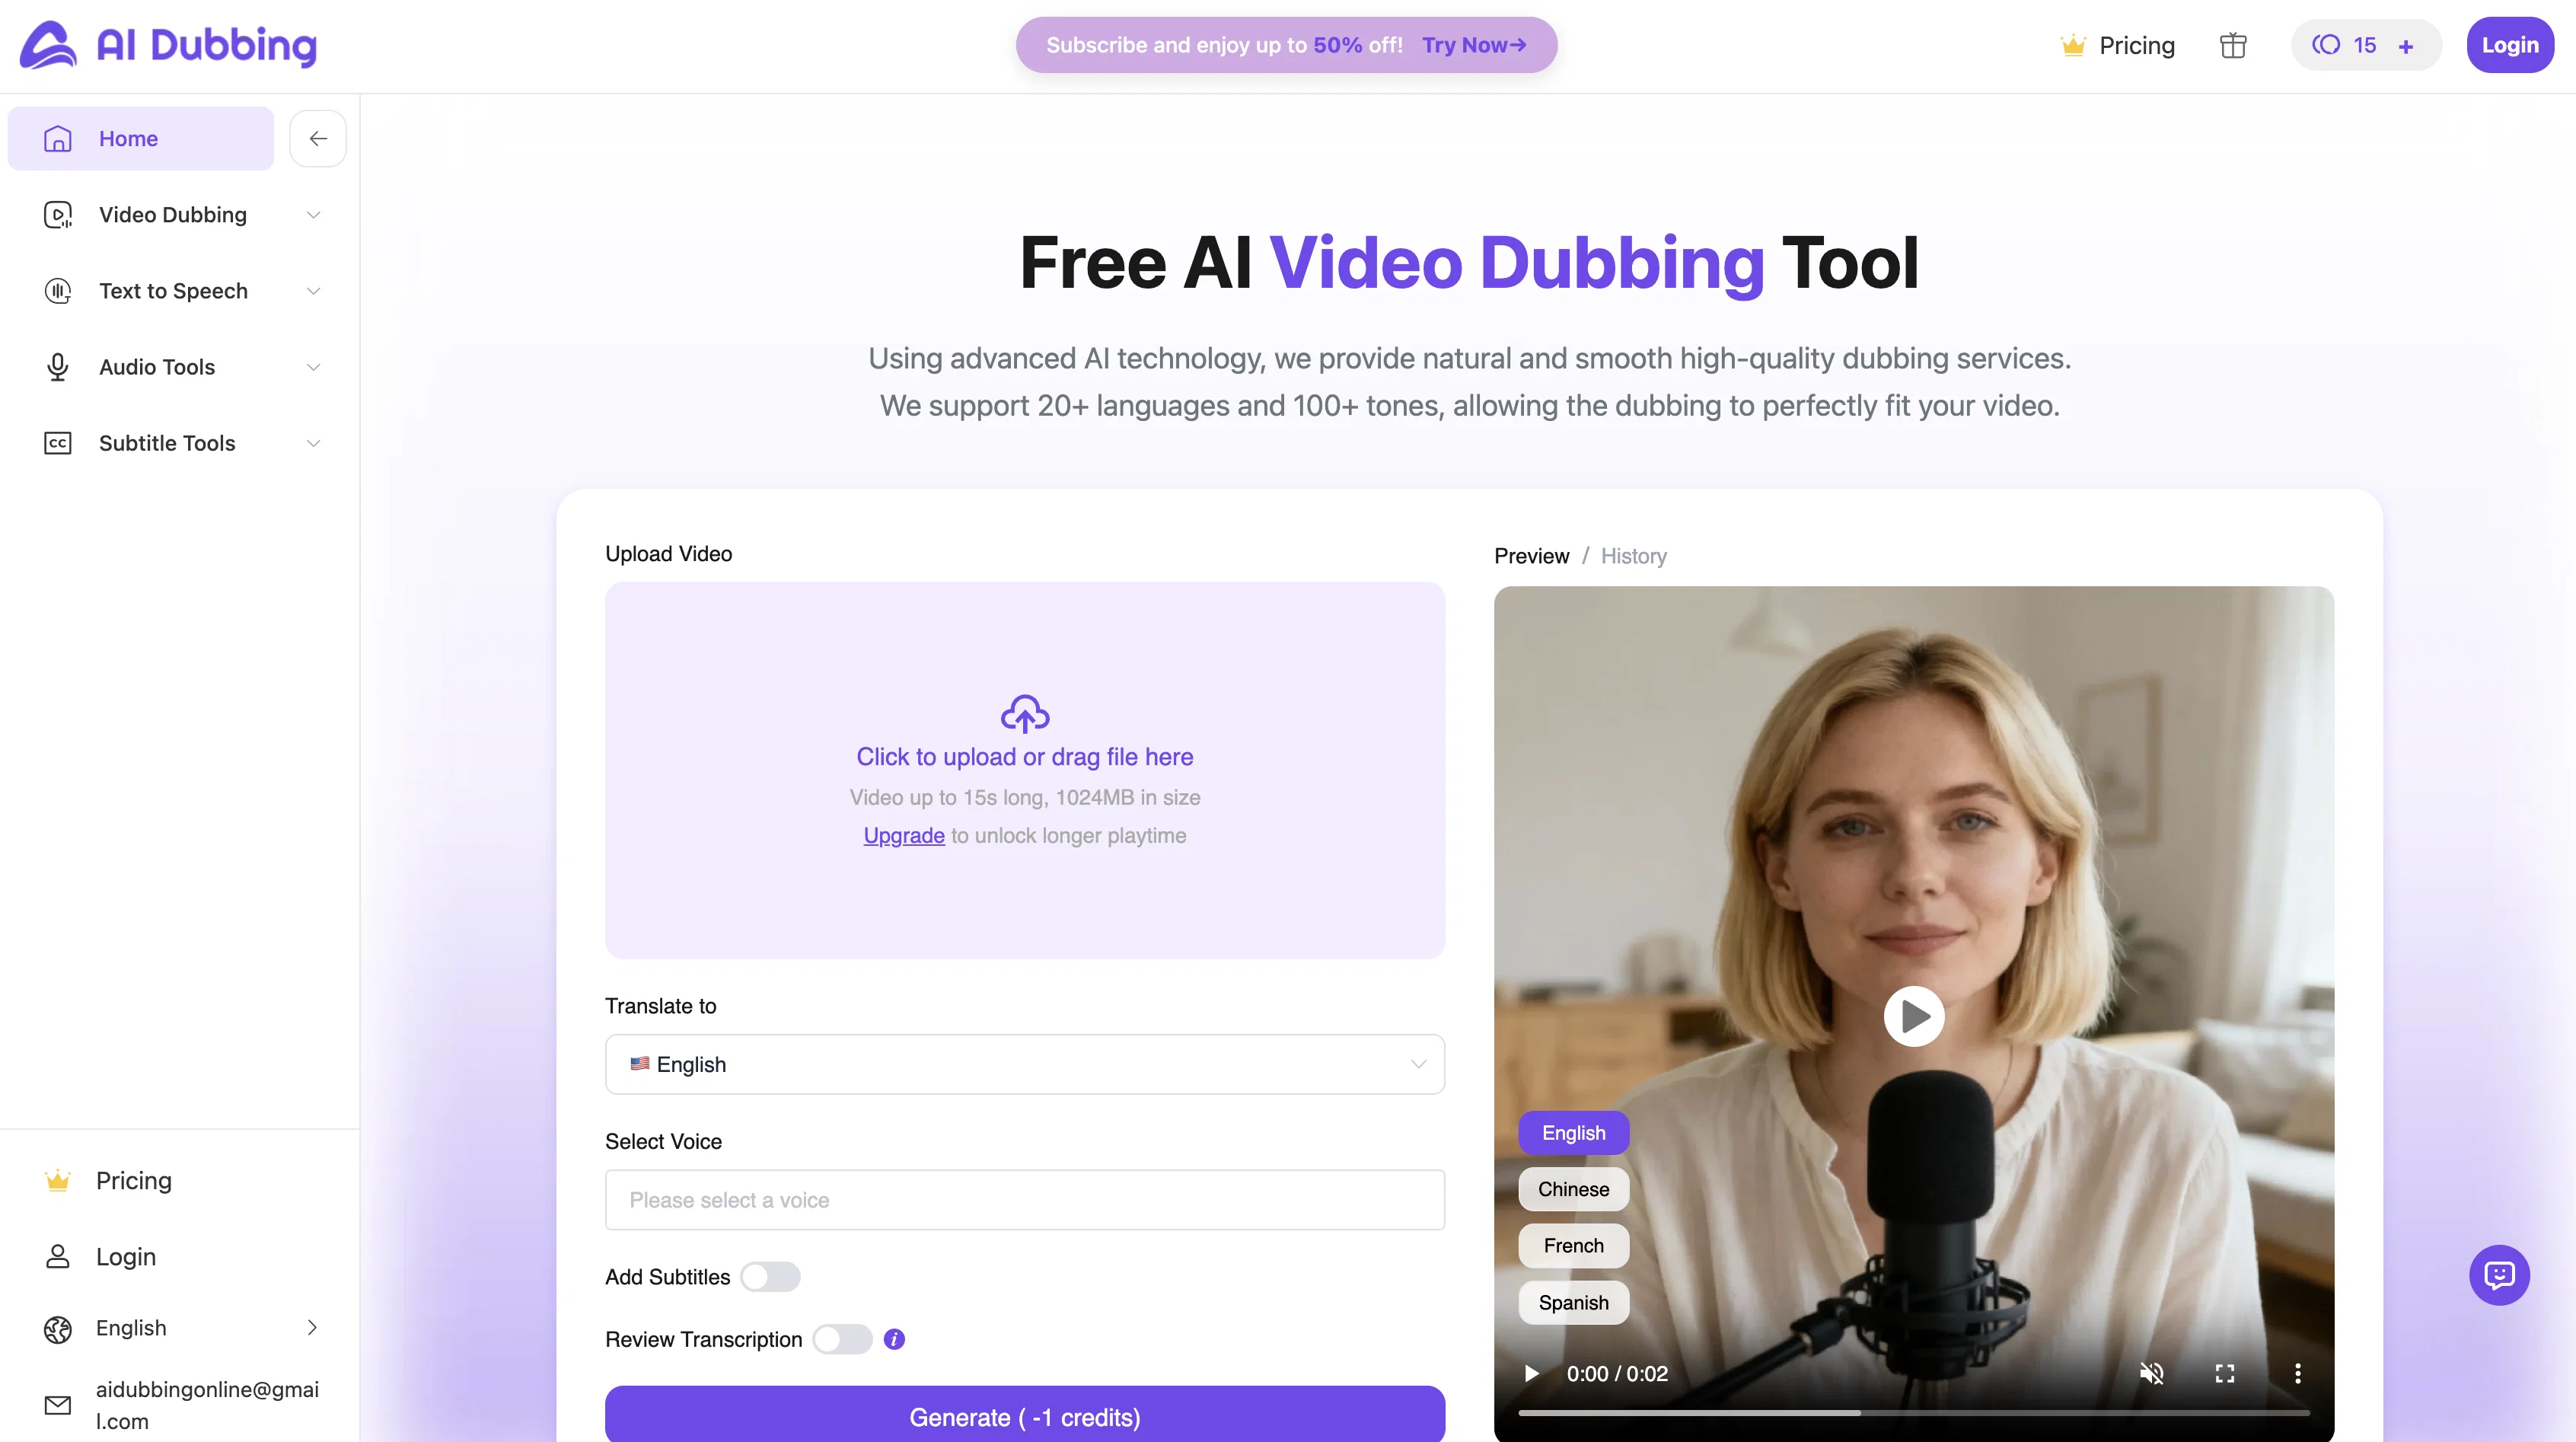Click the video time '0:00 / 0:02'
Image resolution: width=2576 pixels, height=1442 pixels.
1617,1373
